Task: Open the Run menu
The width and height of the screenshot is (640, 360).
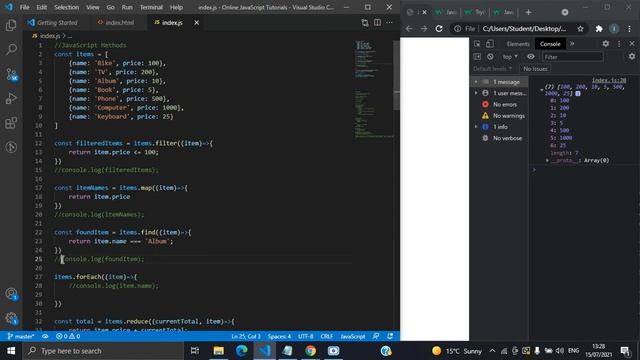Action: 127,7
